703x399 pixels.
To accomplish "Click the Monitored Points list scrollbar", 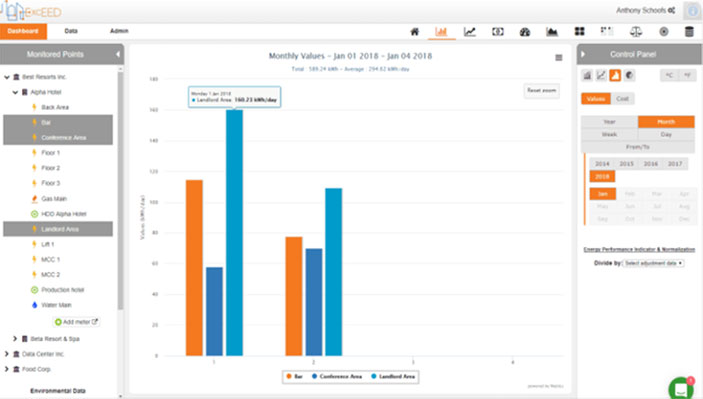I will (x=120, y=191).
